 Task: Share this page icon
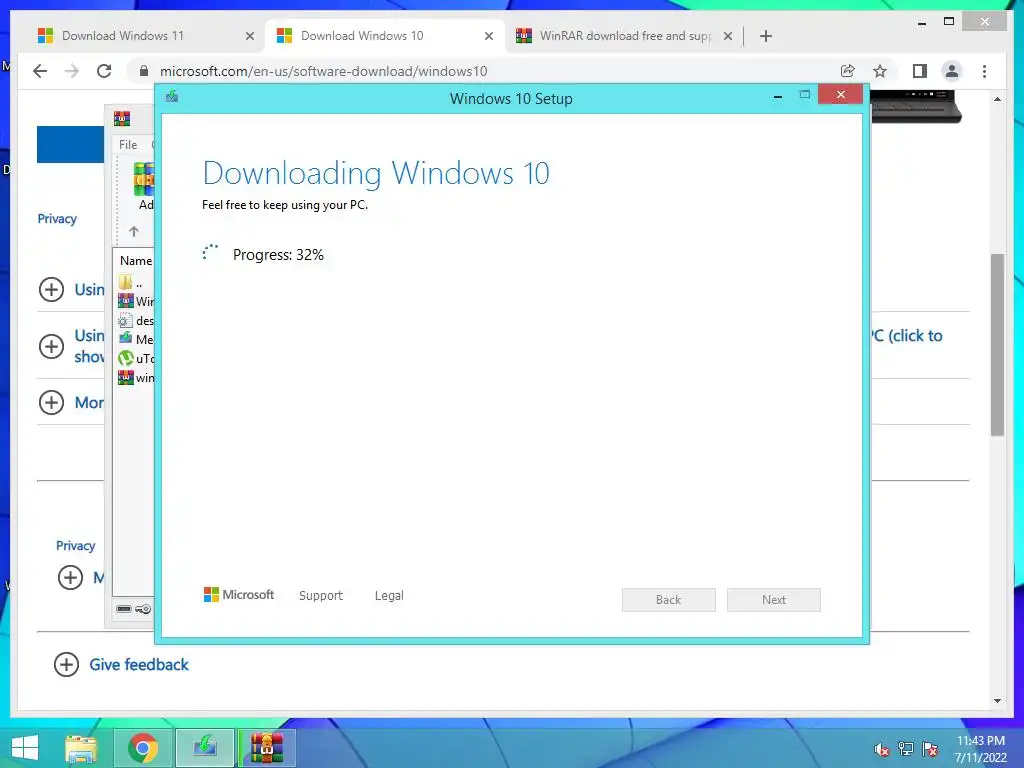[x=848, y=71]
